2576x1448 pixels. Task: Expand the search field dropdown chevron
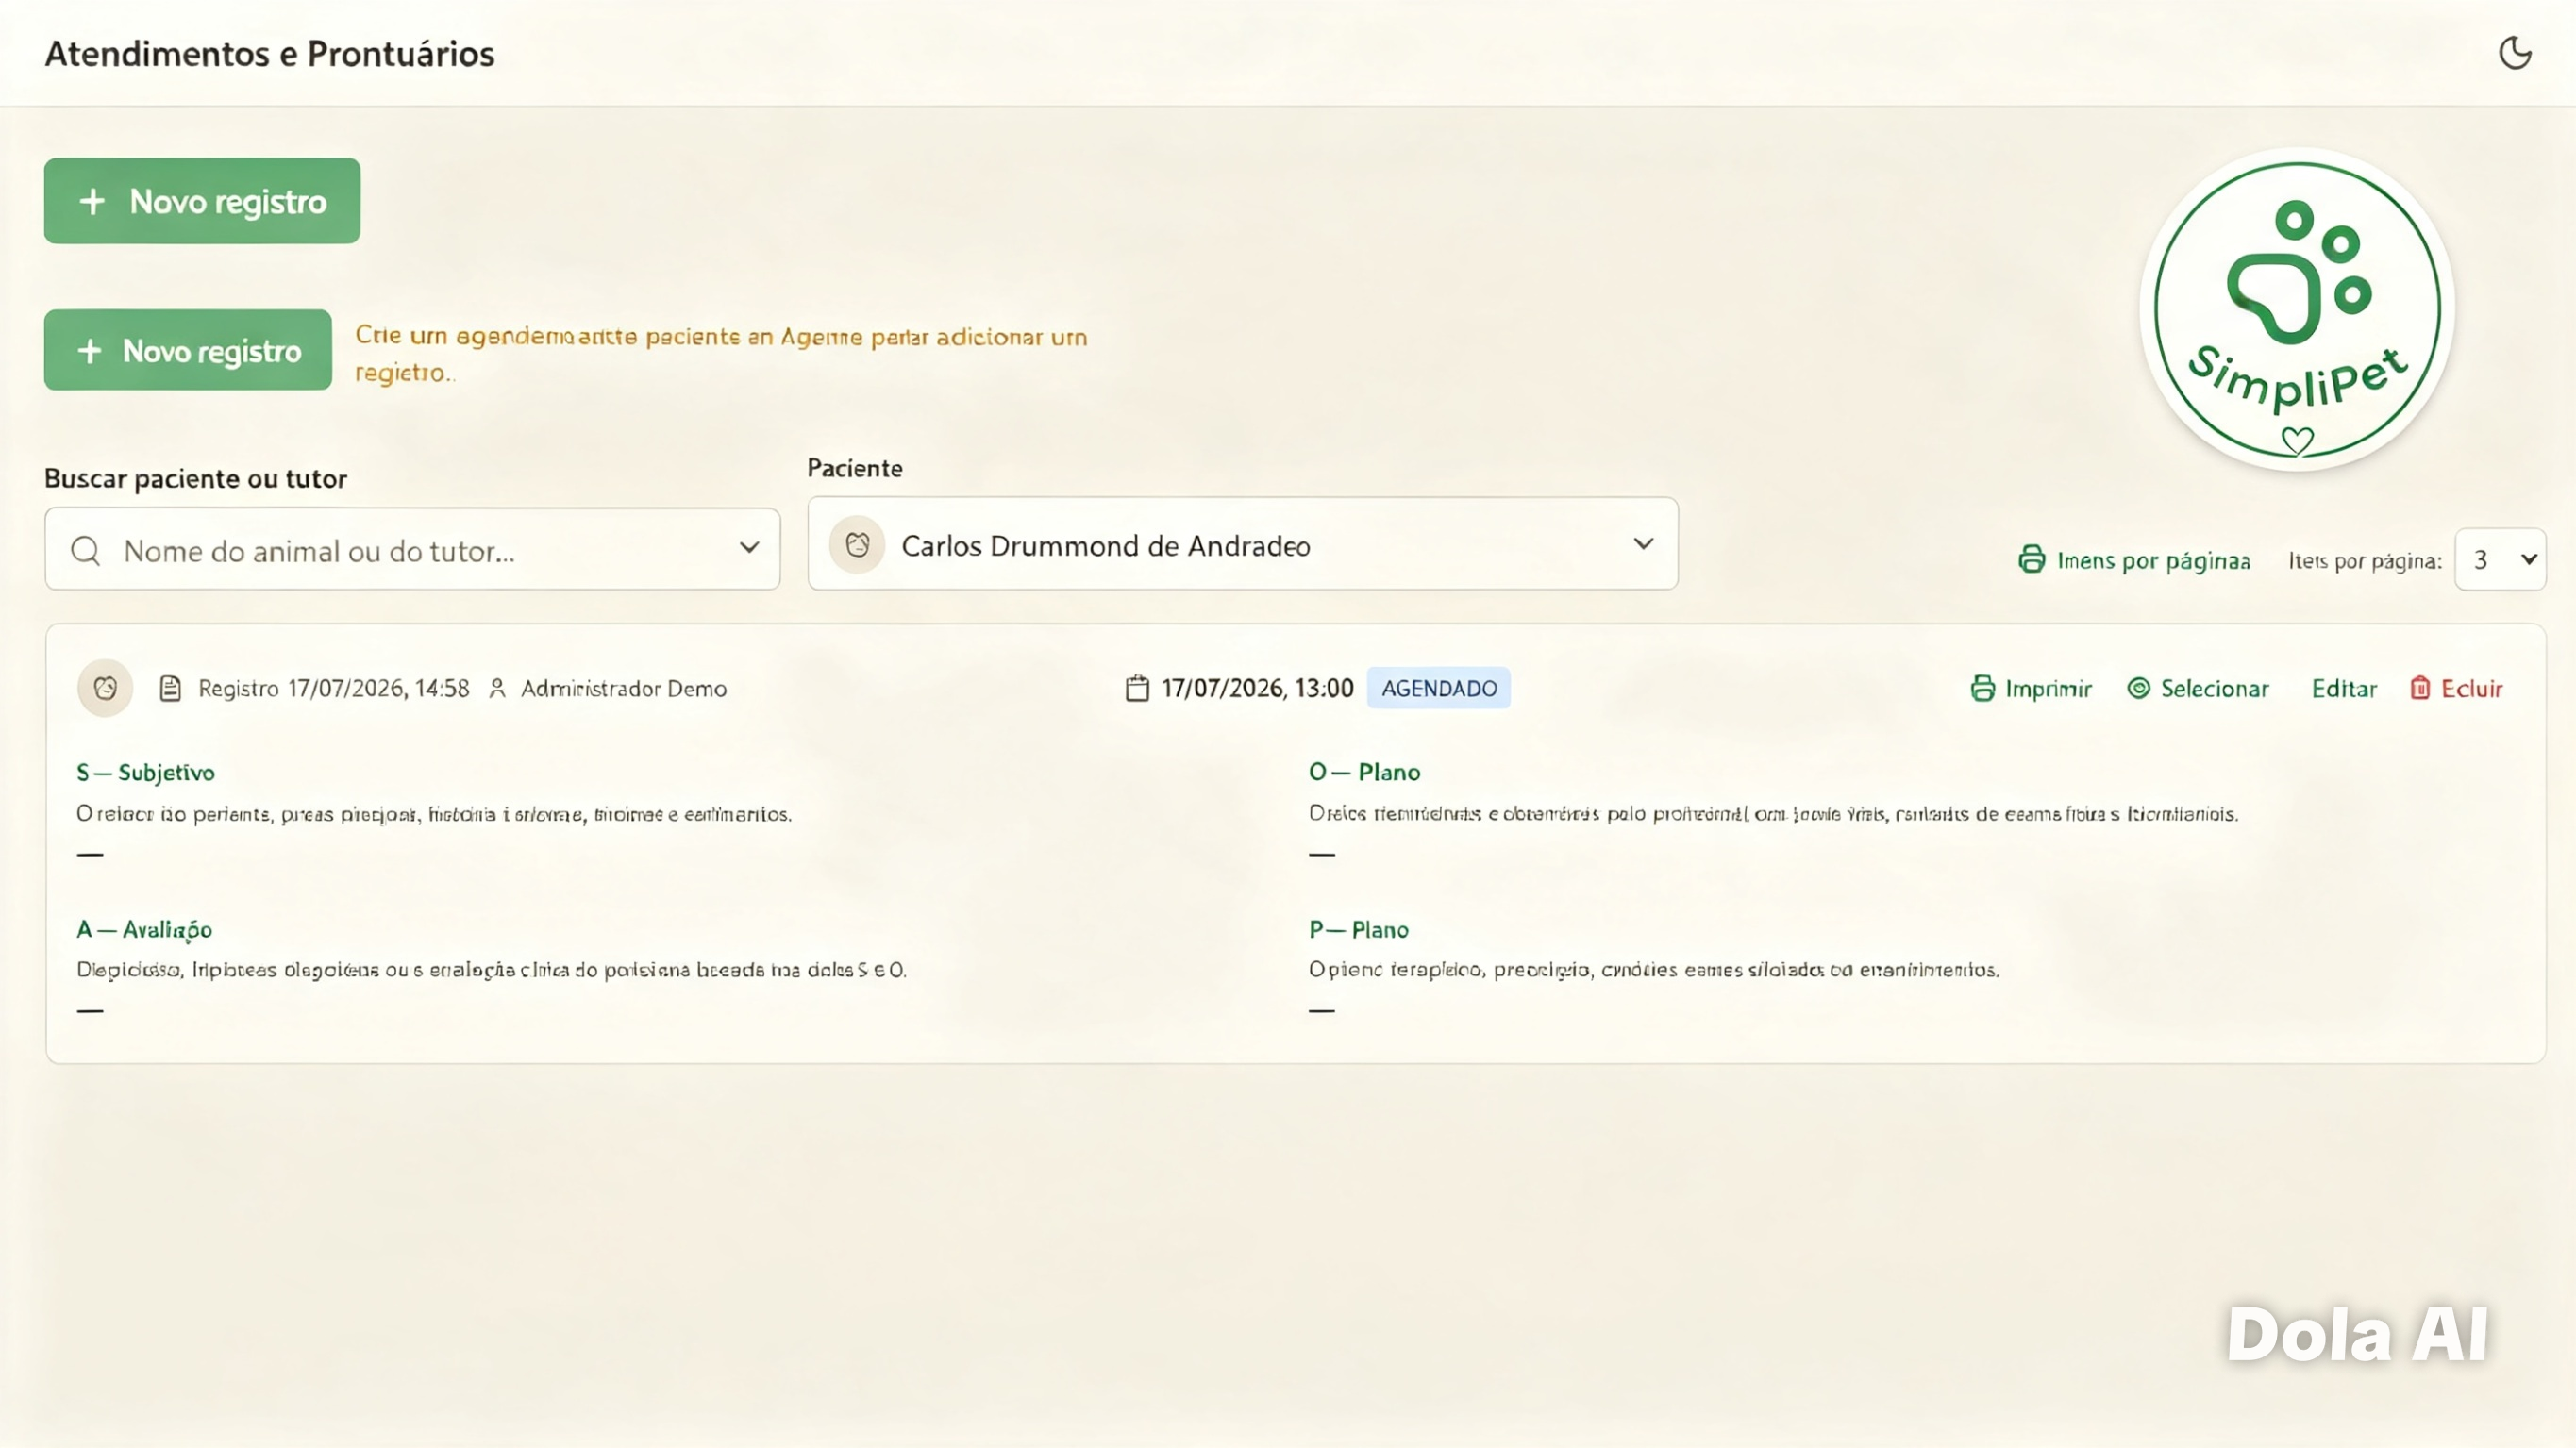749,547
